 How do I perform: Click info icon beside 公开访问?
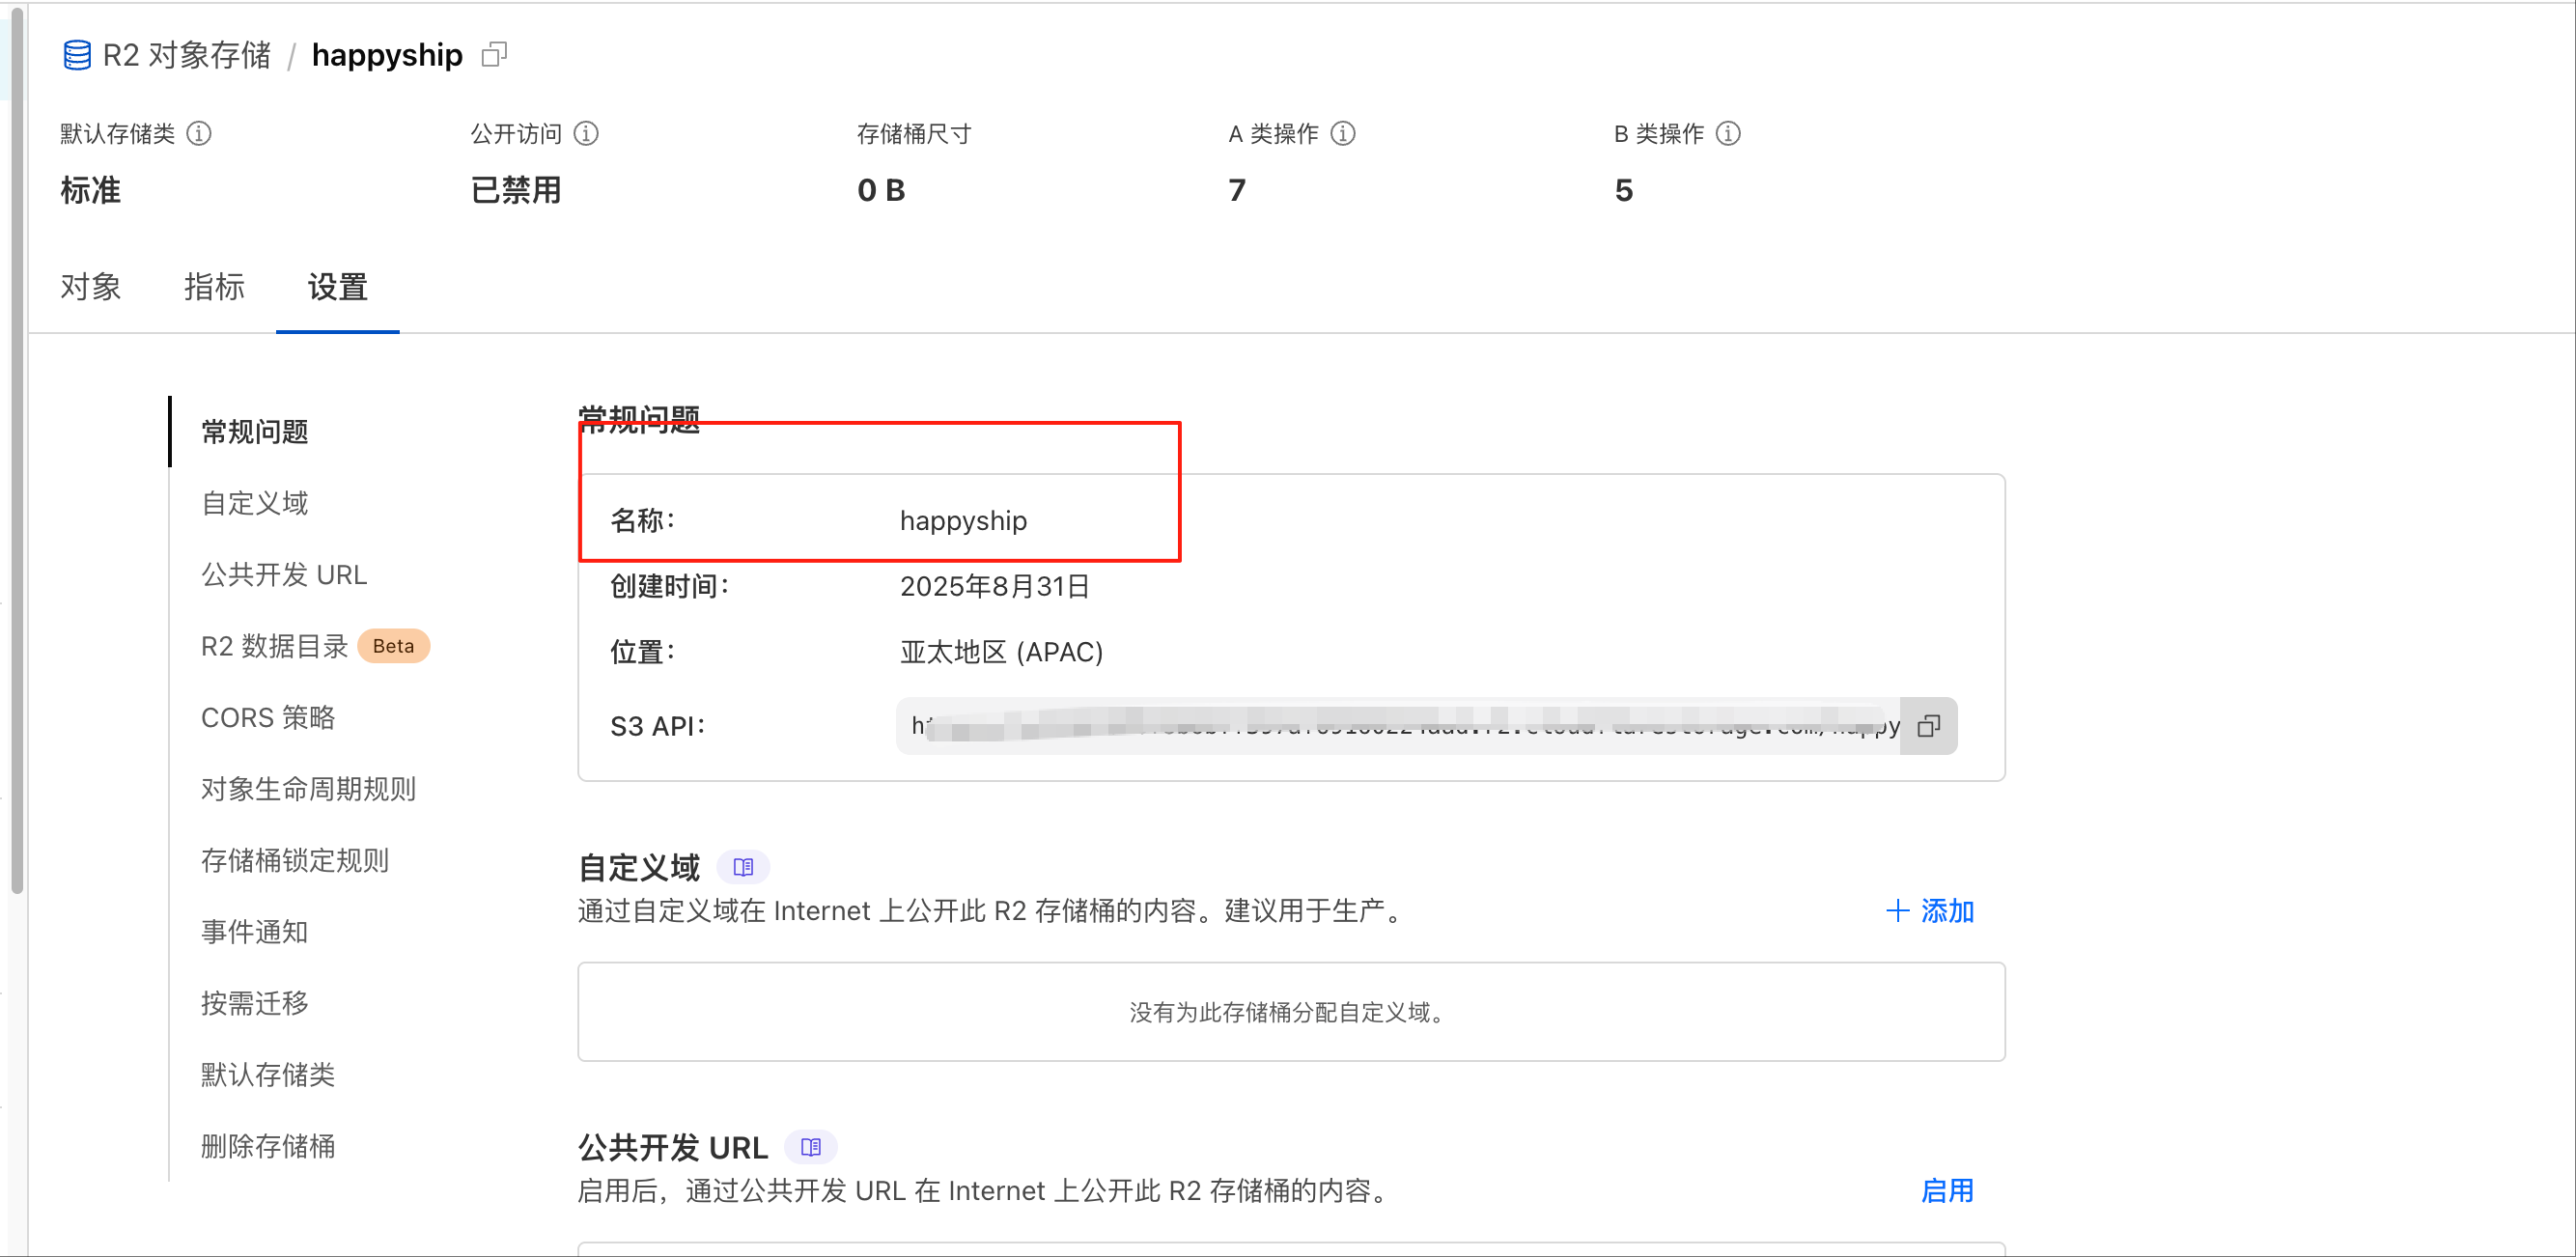(586, 133)
